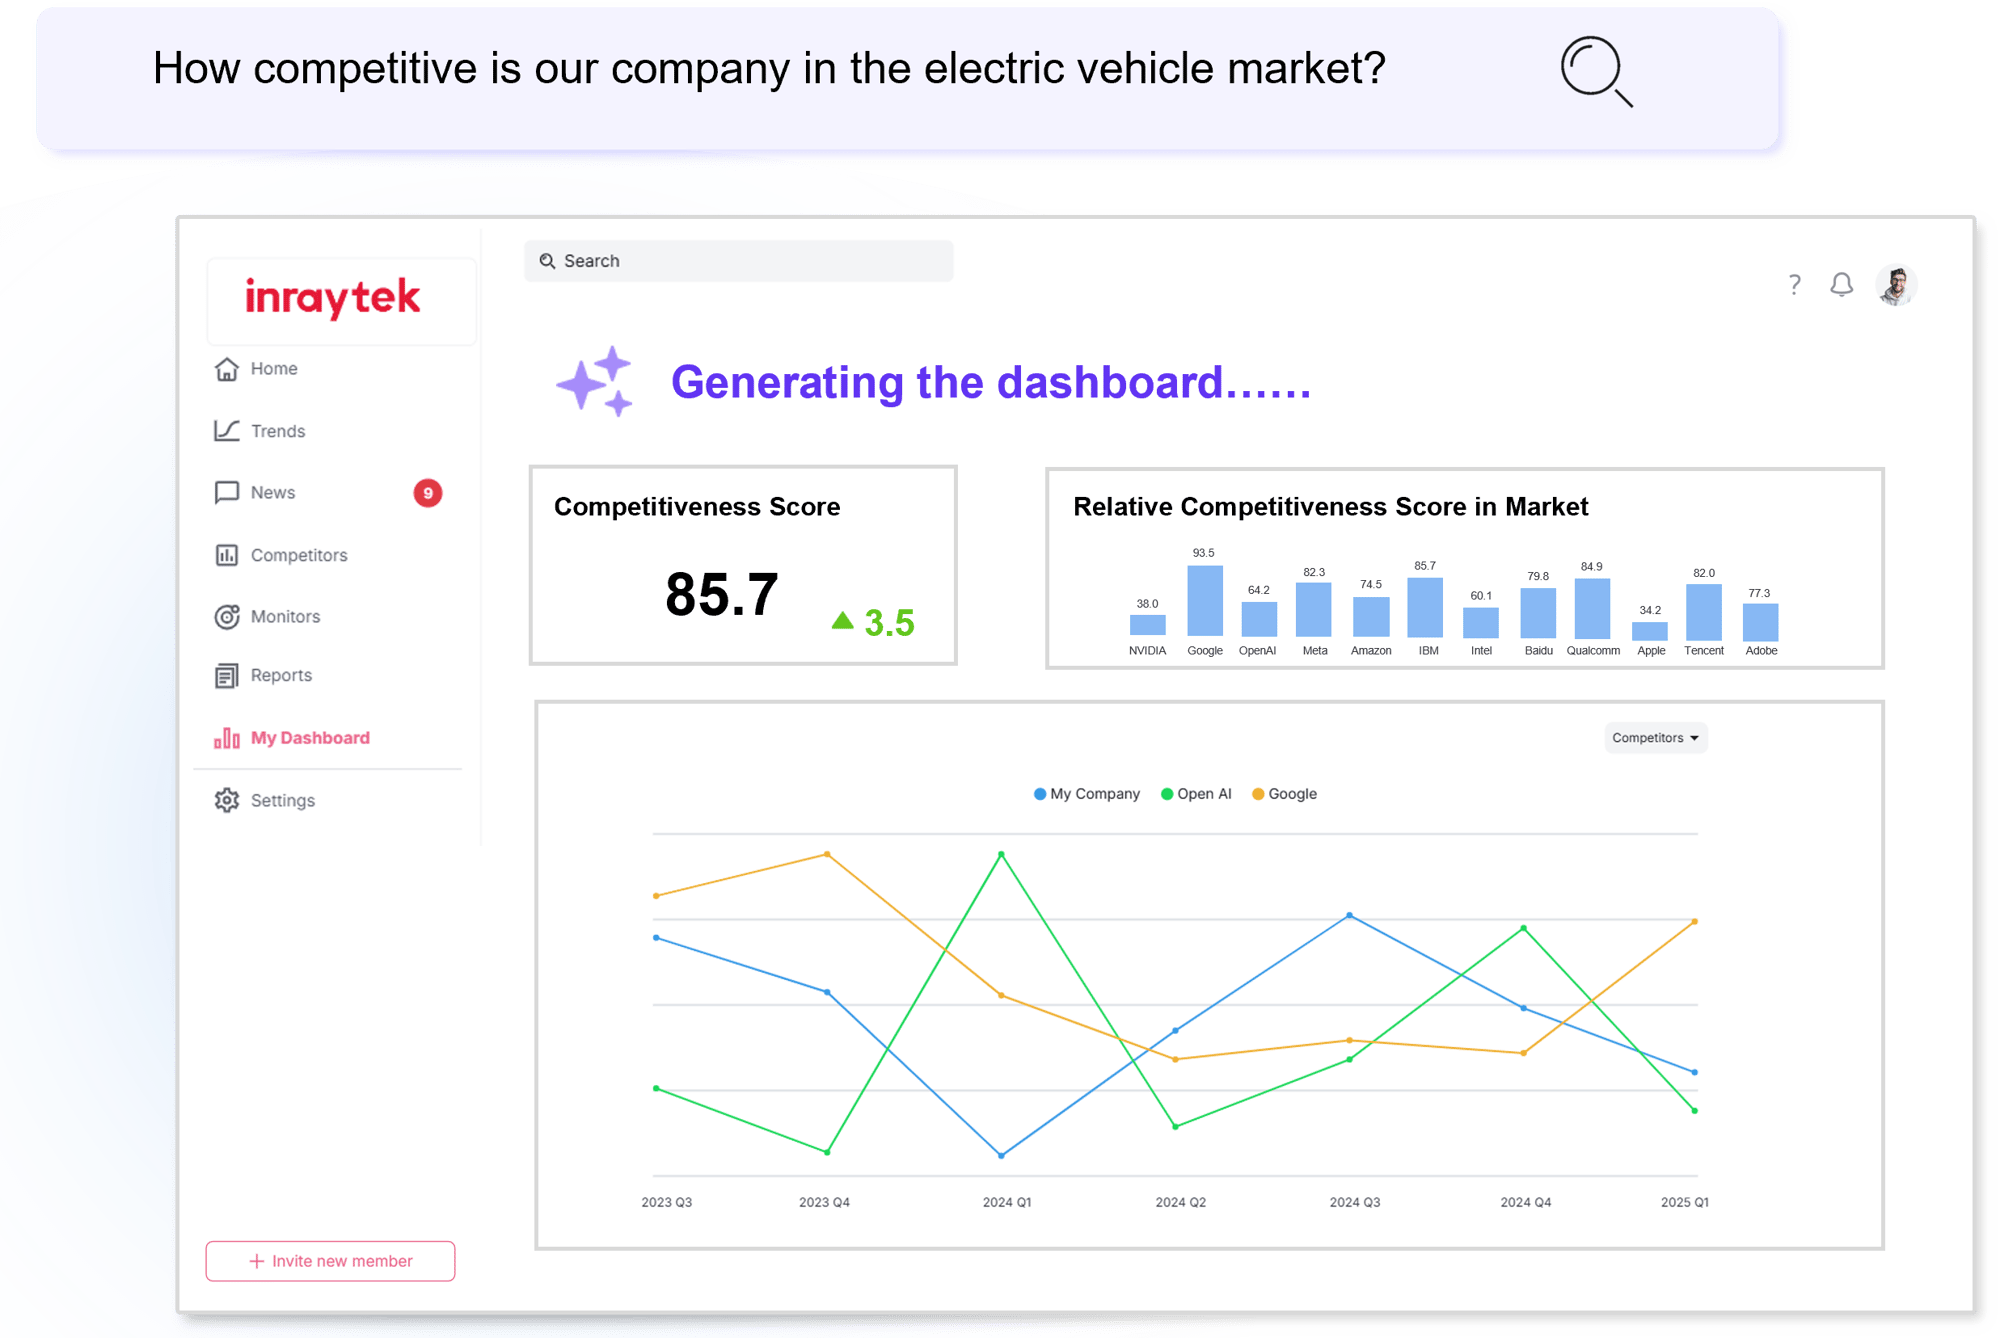Open the notifications bell
The image size is (2000, 1338).
point(1841,285)
